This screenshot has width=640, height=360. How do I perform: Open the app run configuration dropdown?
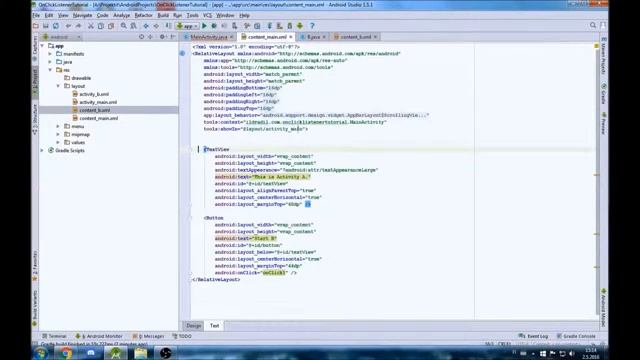click(x=187, y=26)
